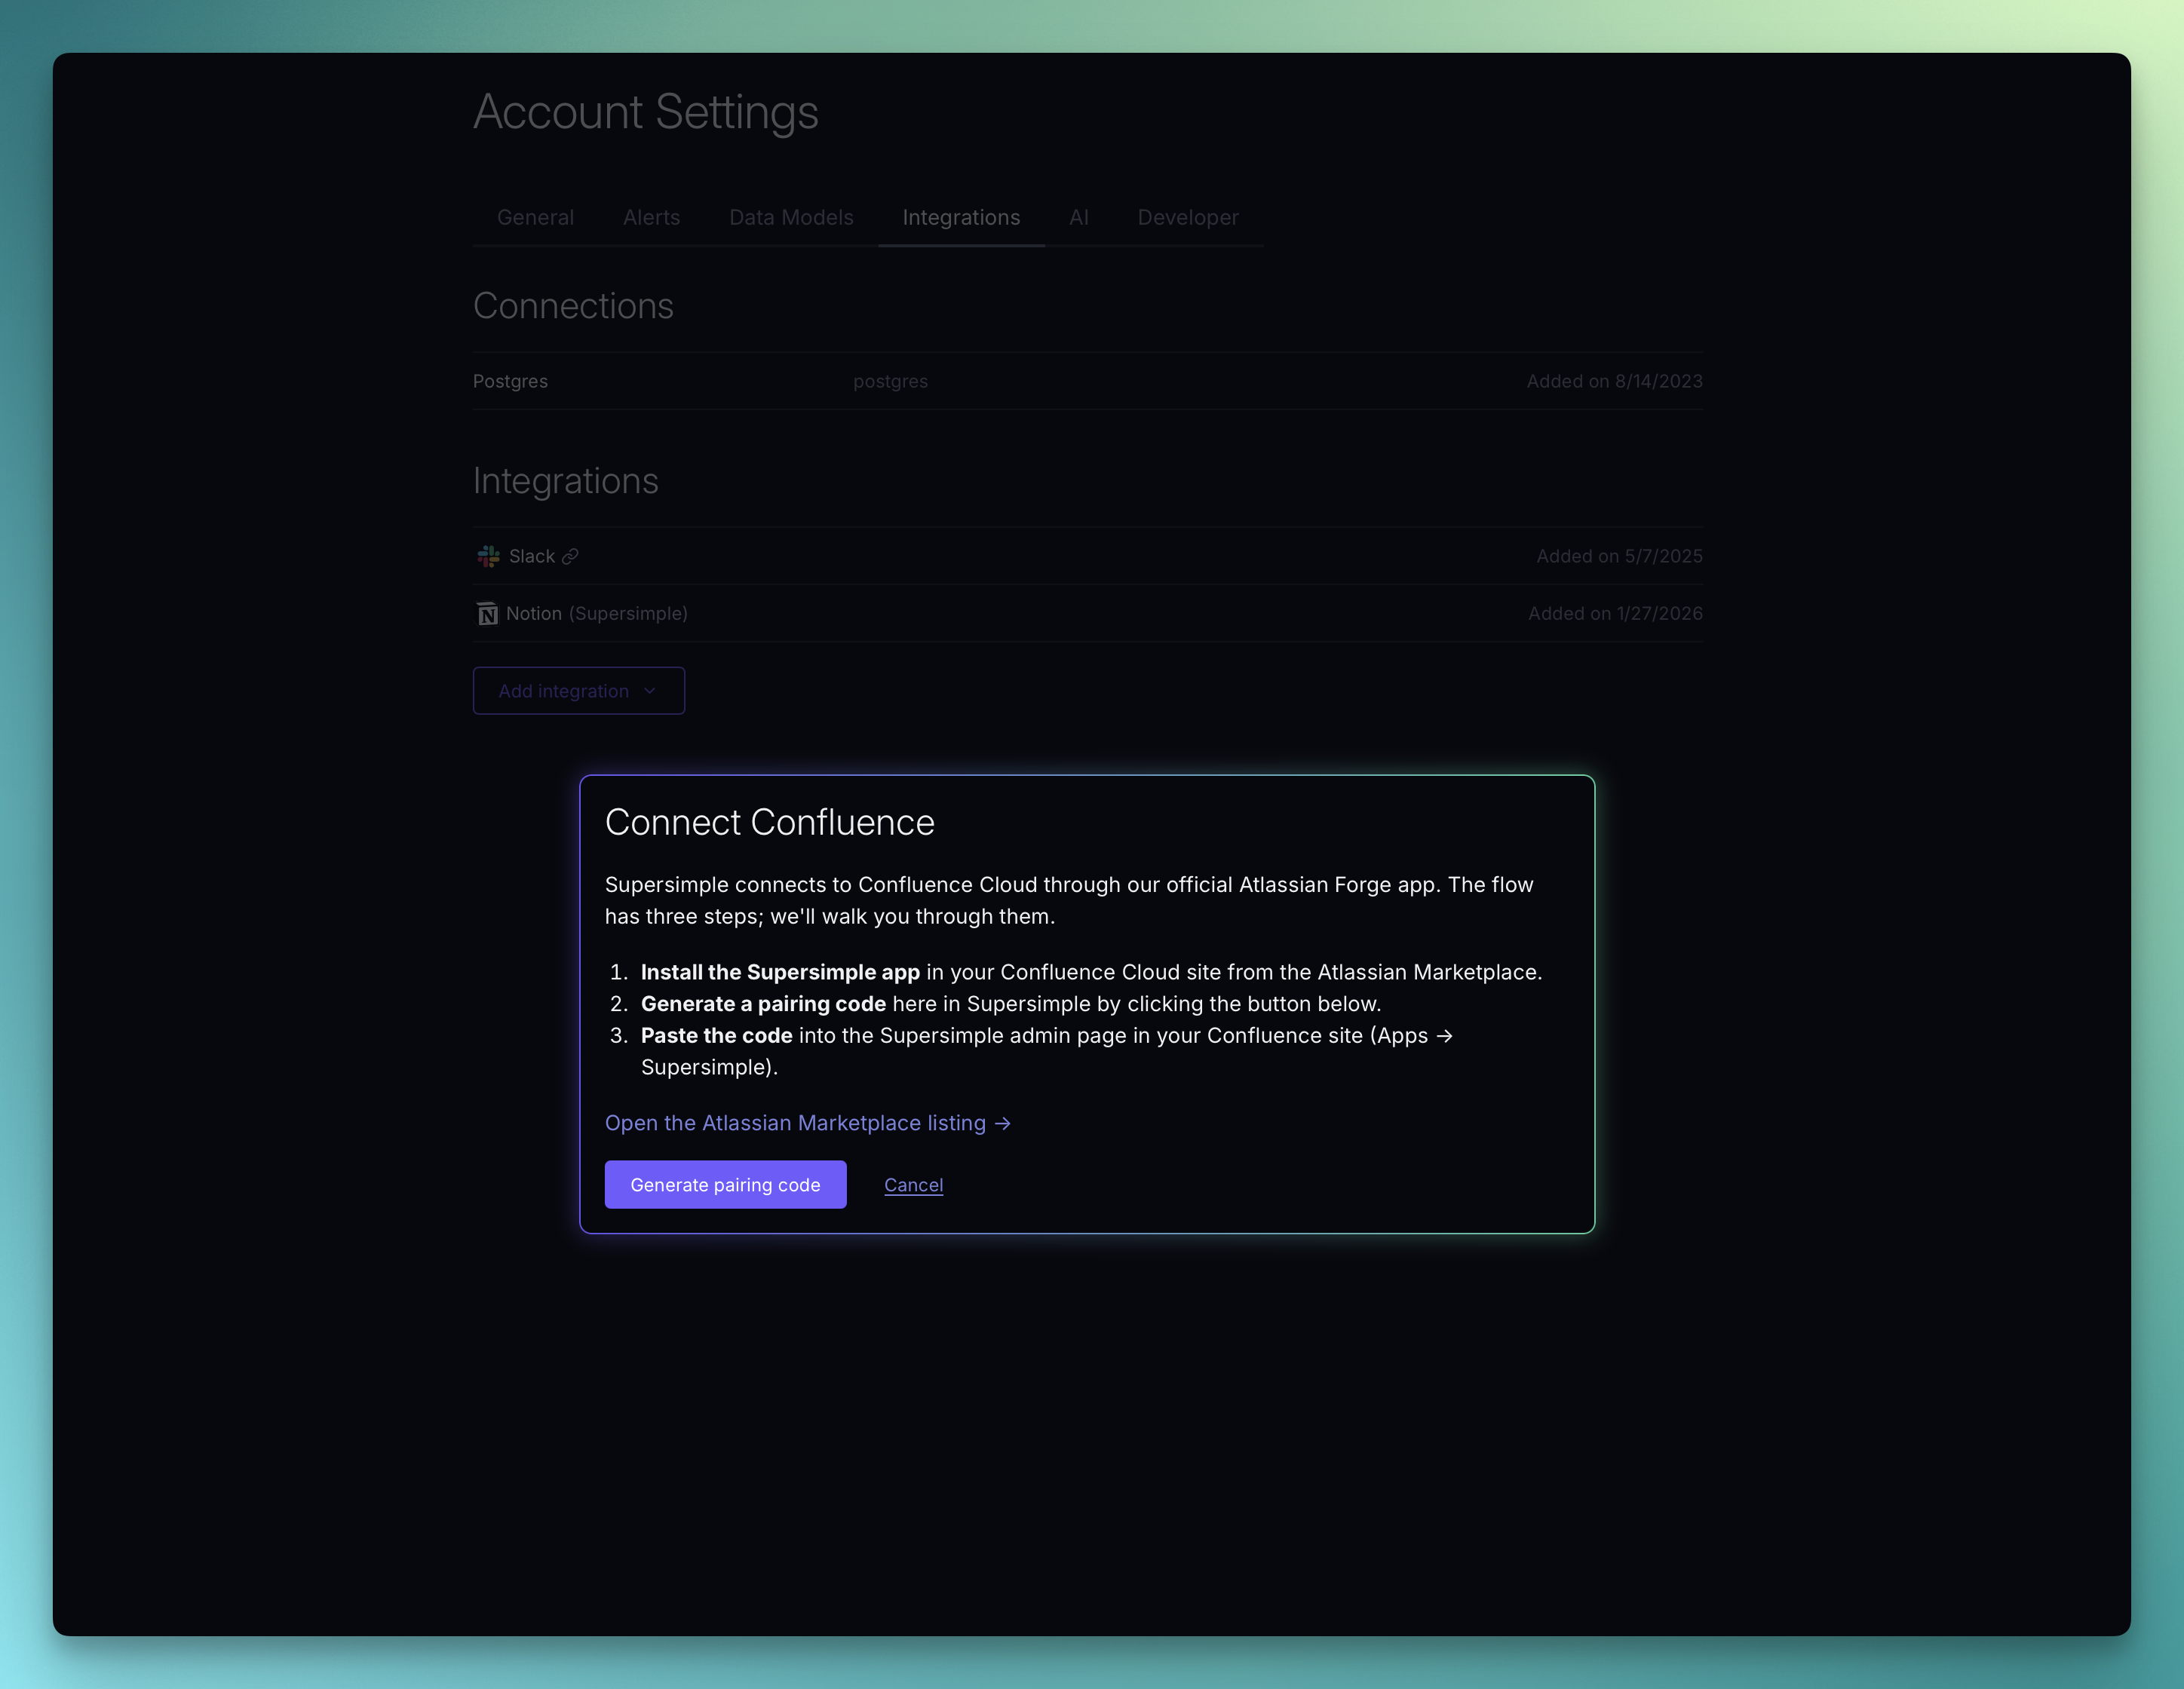Click the Add integration button label
2184x1689 pixels.
click(563, 691)
